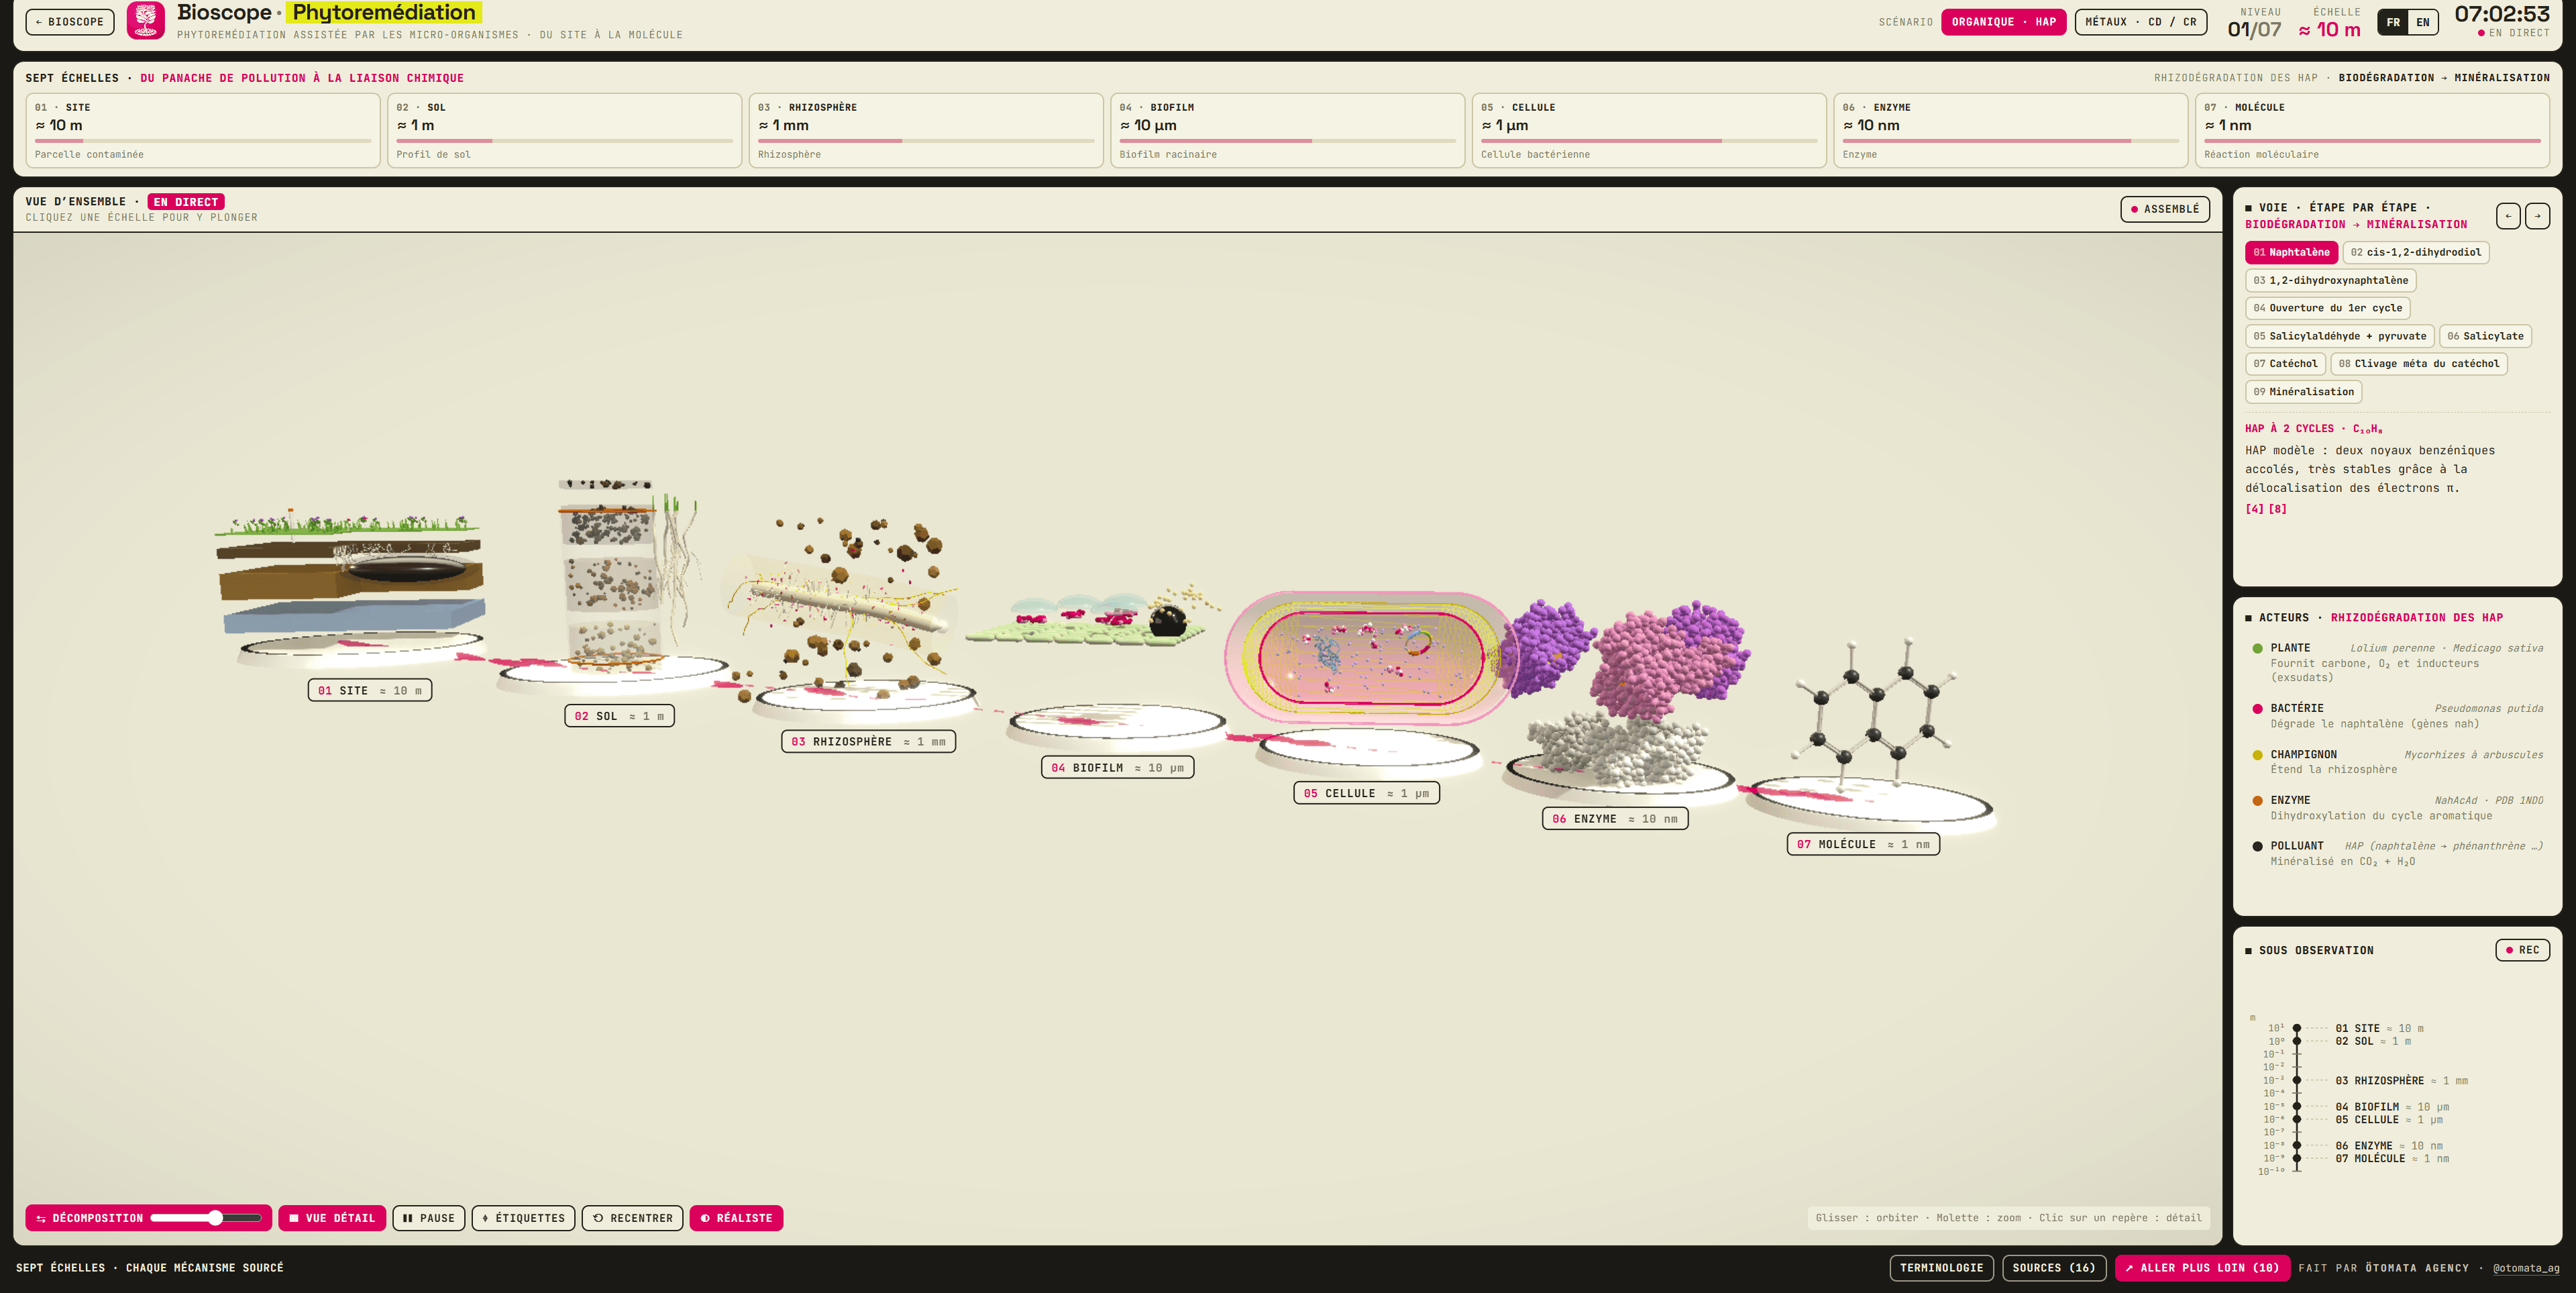The width and height of the screenshot is (2576, 1293).
Task: Open the 07 Molécule scale card
Action: tap(2372, 130)
